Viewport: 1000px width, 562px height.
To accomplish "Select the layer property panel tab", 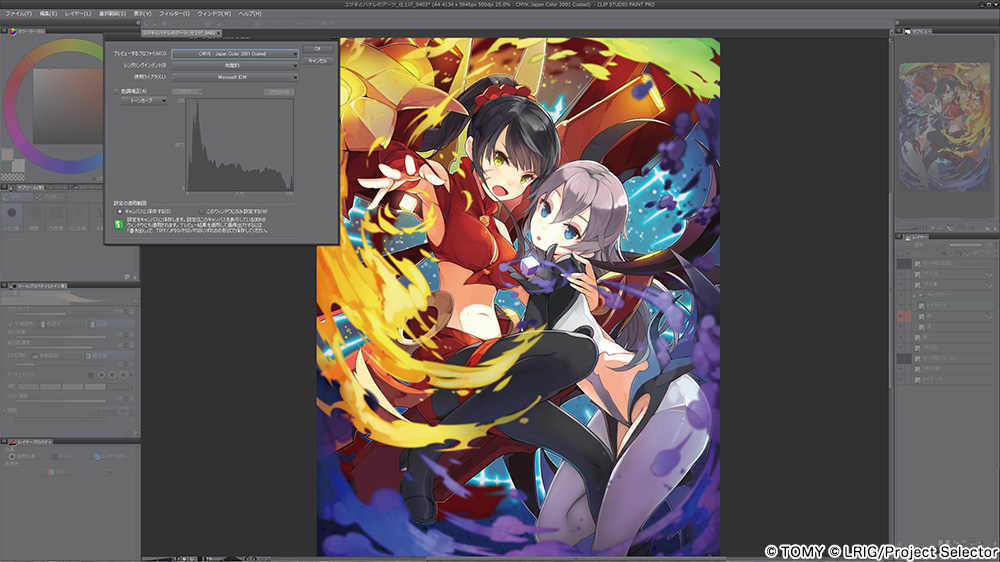I will click(31, 441).
